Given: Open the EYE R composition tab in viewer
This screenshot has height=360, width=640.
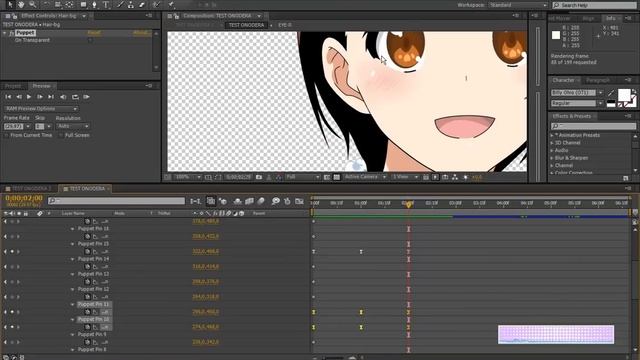Looking at the screenshot, I should click(x=284, y=25).
